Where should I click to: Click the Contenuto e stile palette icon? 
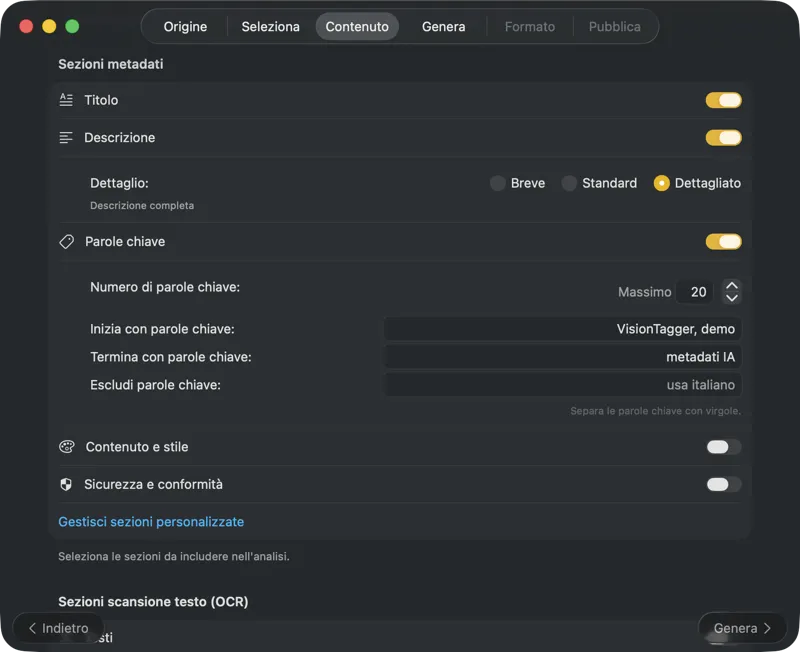66,447
